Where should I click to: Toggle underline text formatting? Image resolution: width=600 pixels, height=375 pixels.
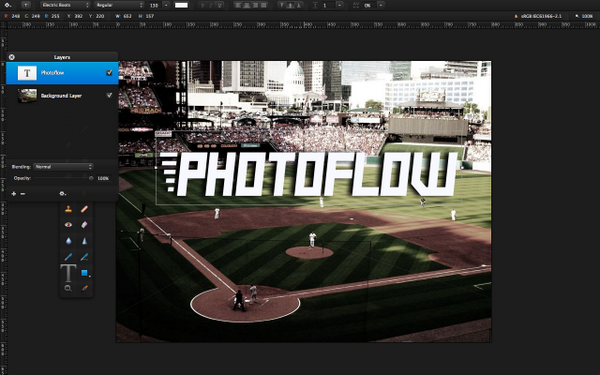(x=219, y=5)
